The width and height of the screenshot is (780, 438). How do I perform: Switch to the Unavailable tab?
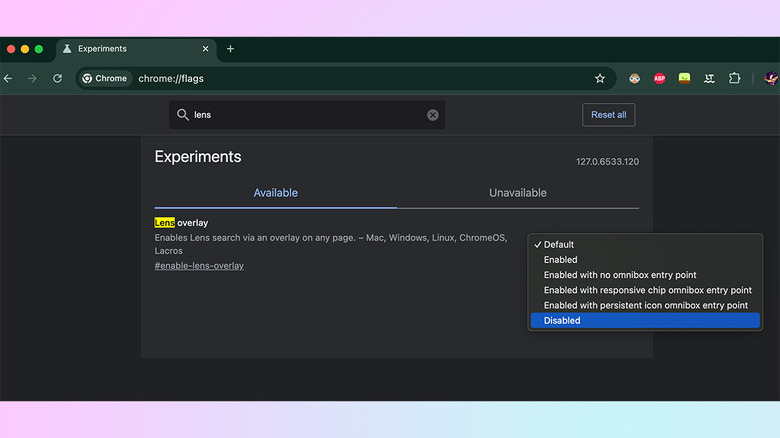(x=517, y=193)
